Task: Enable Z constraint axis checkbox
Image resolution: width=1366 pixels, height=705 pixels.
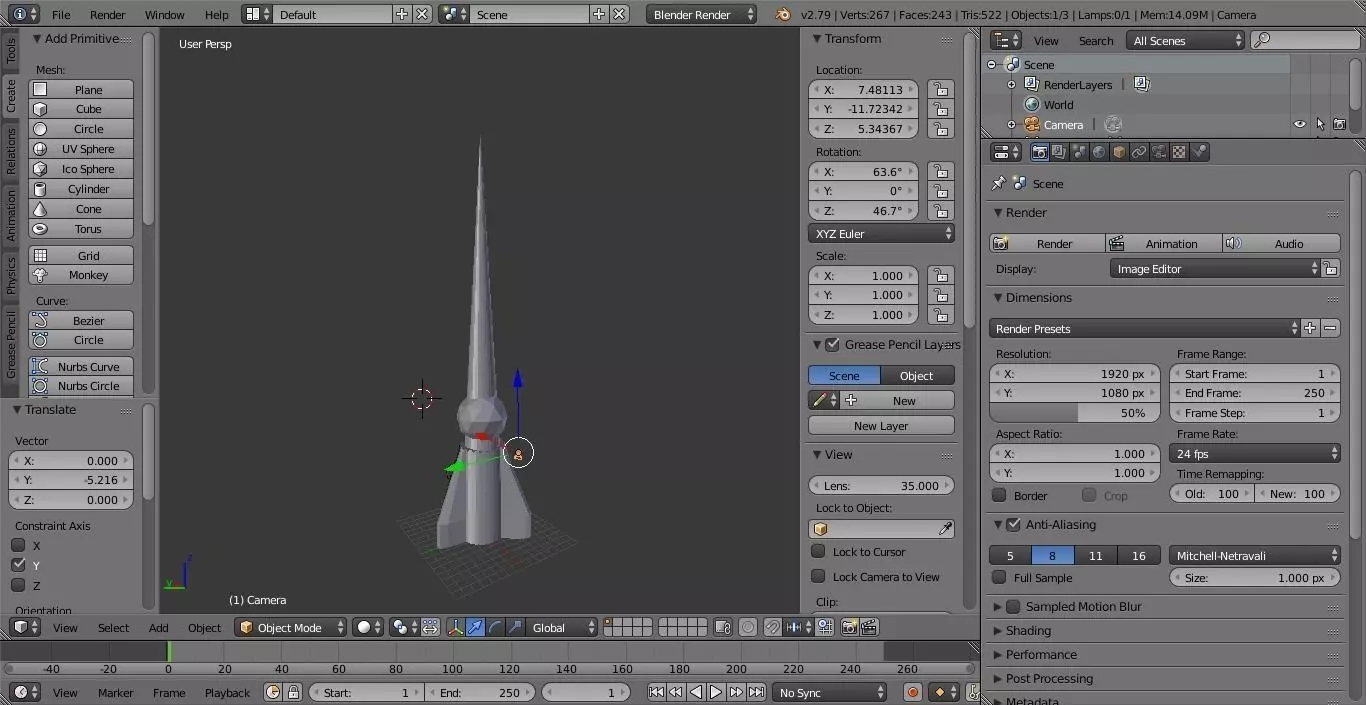Action: point(18,585)
